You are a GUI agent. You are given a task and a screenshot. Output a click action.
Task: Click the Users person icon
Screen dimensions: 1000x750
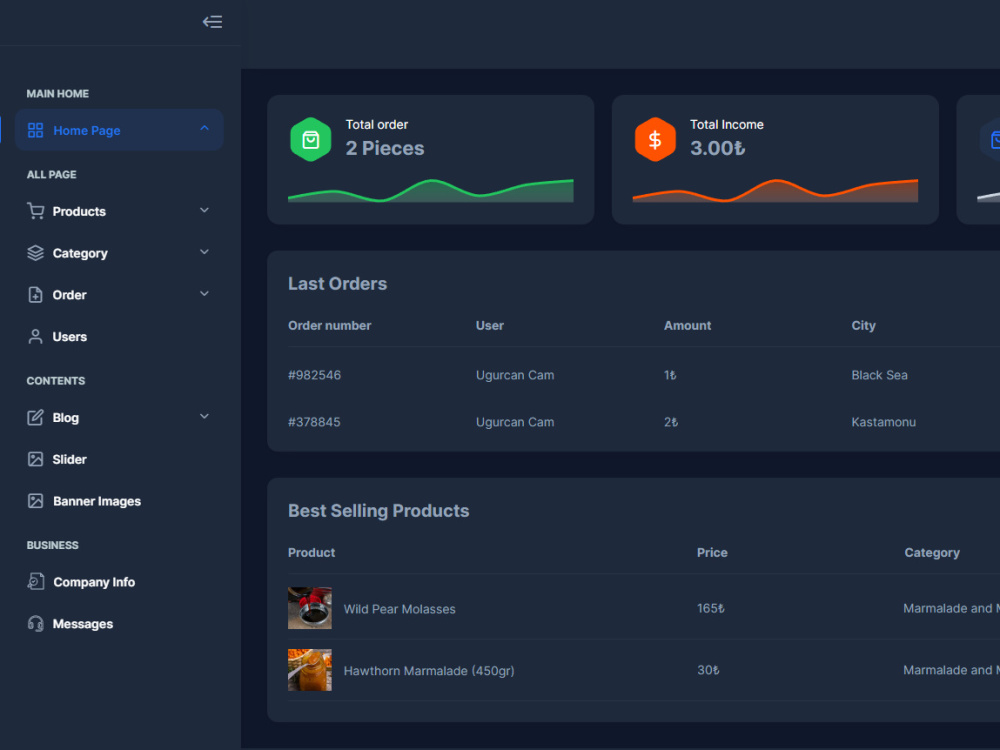[x=36, y=337]
